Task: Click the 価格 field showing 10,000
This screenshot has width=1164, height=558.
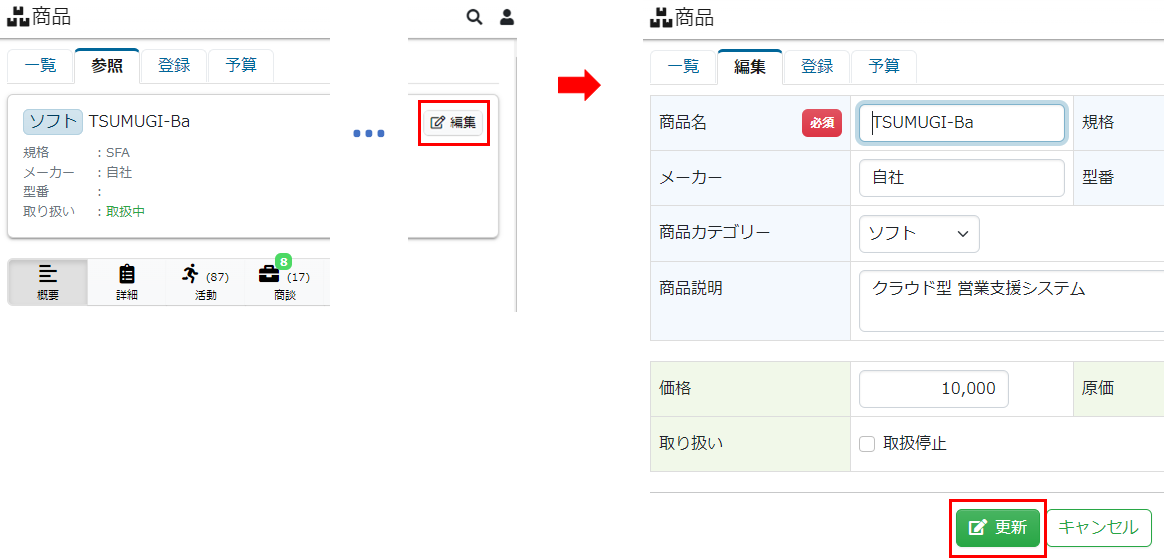Action: (934, 389)
